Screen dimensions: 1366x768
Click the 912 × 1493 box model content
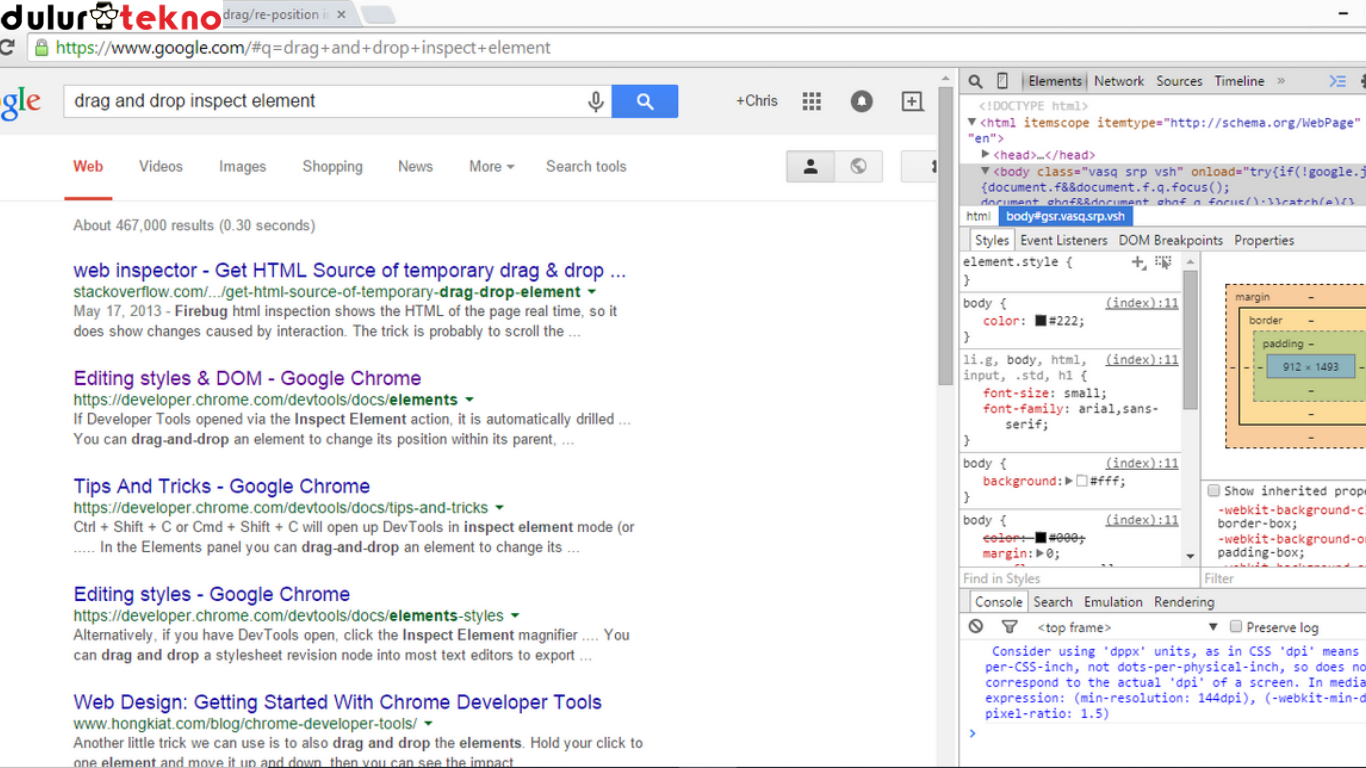tap(1311, 367)
